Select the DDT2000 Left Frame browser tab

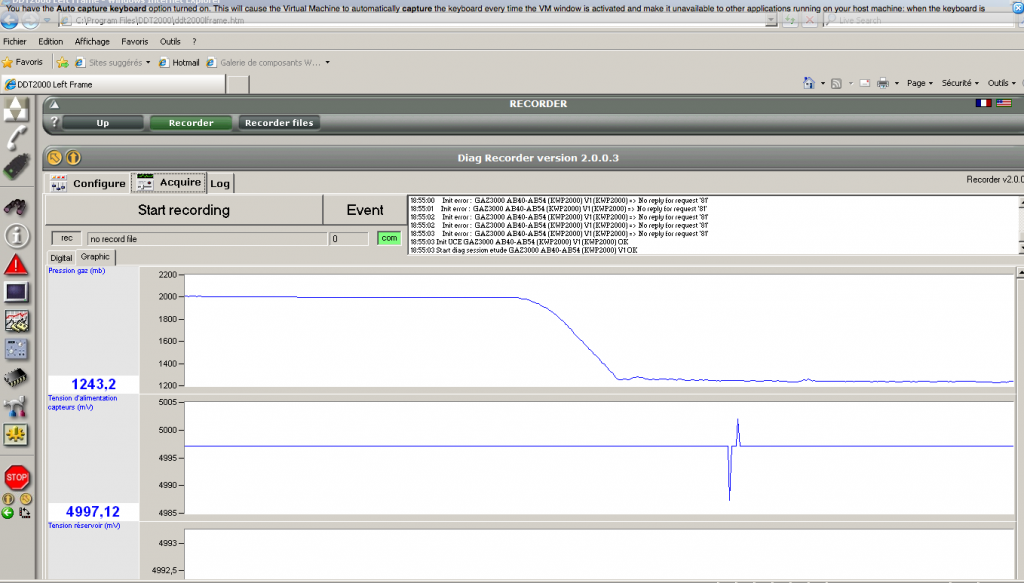pyautogui.click(x=114, y=84)
